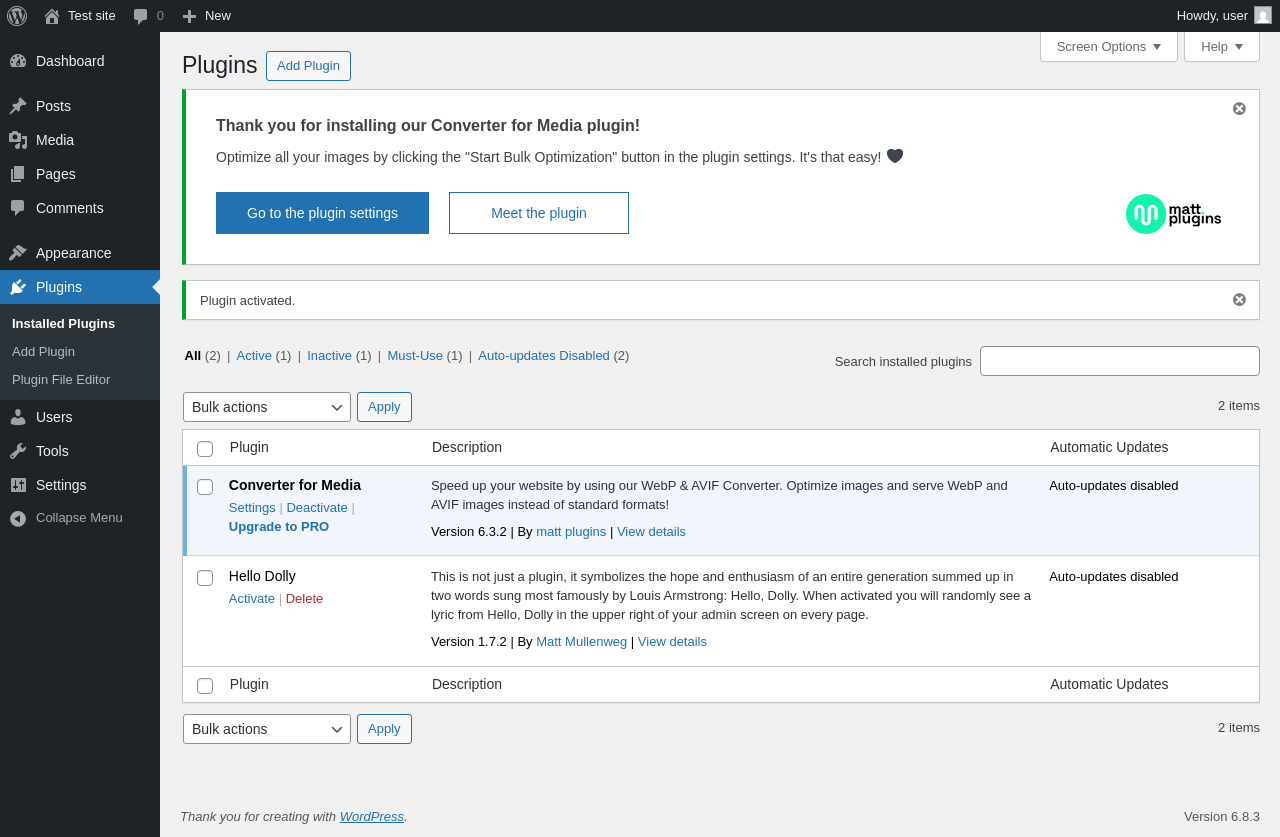Screen dimensions: 1280x837
Task: Deactivate the Converter for Media plugin
Action: pyautogui.click(x=317, y=507)
